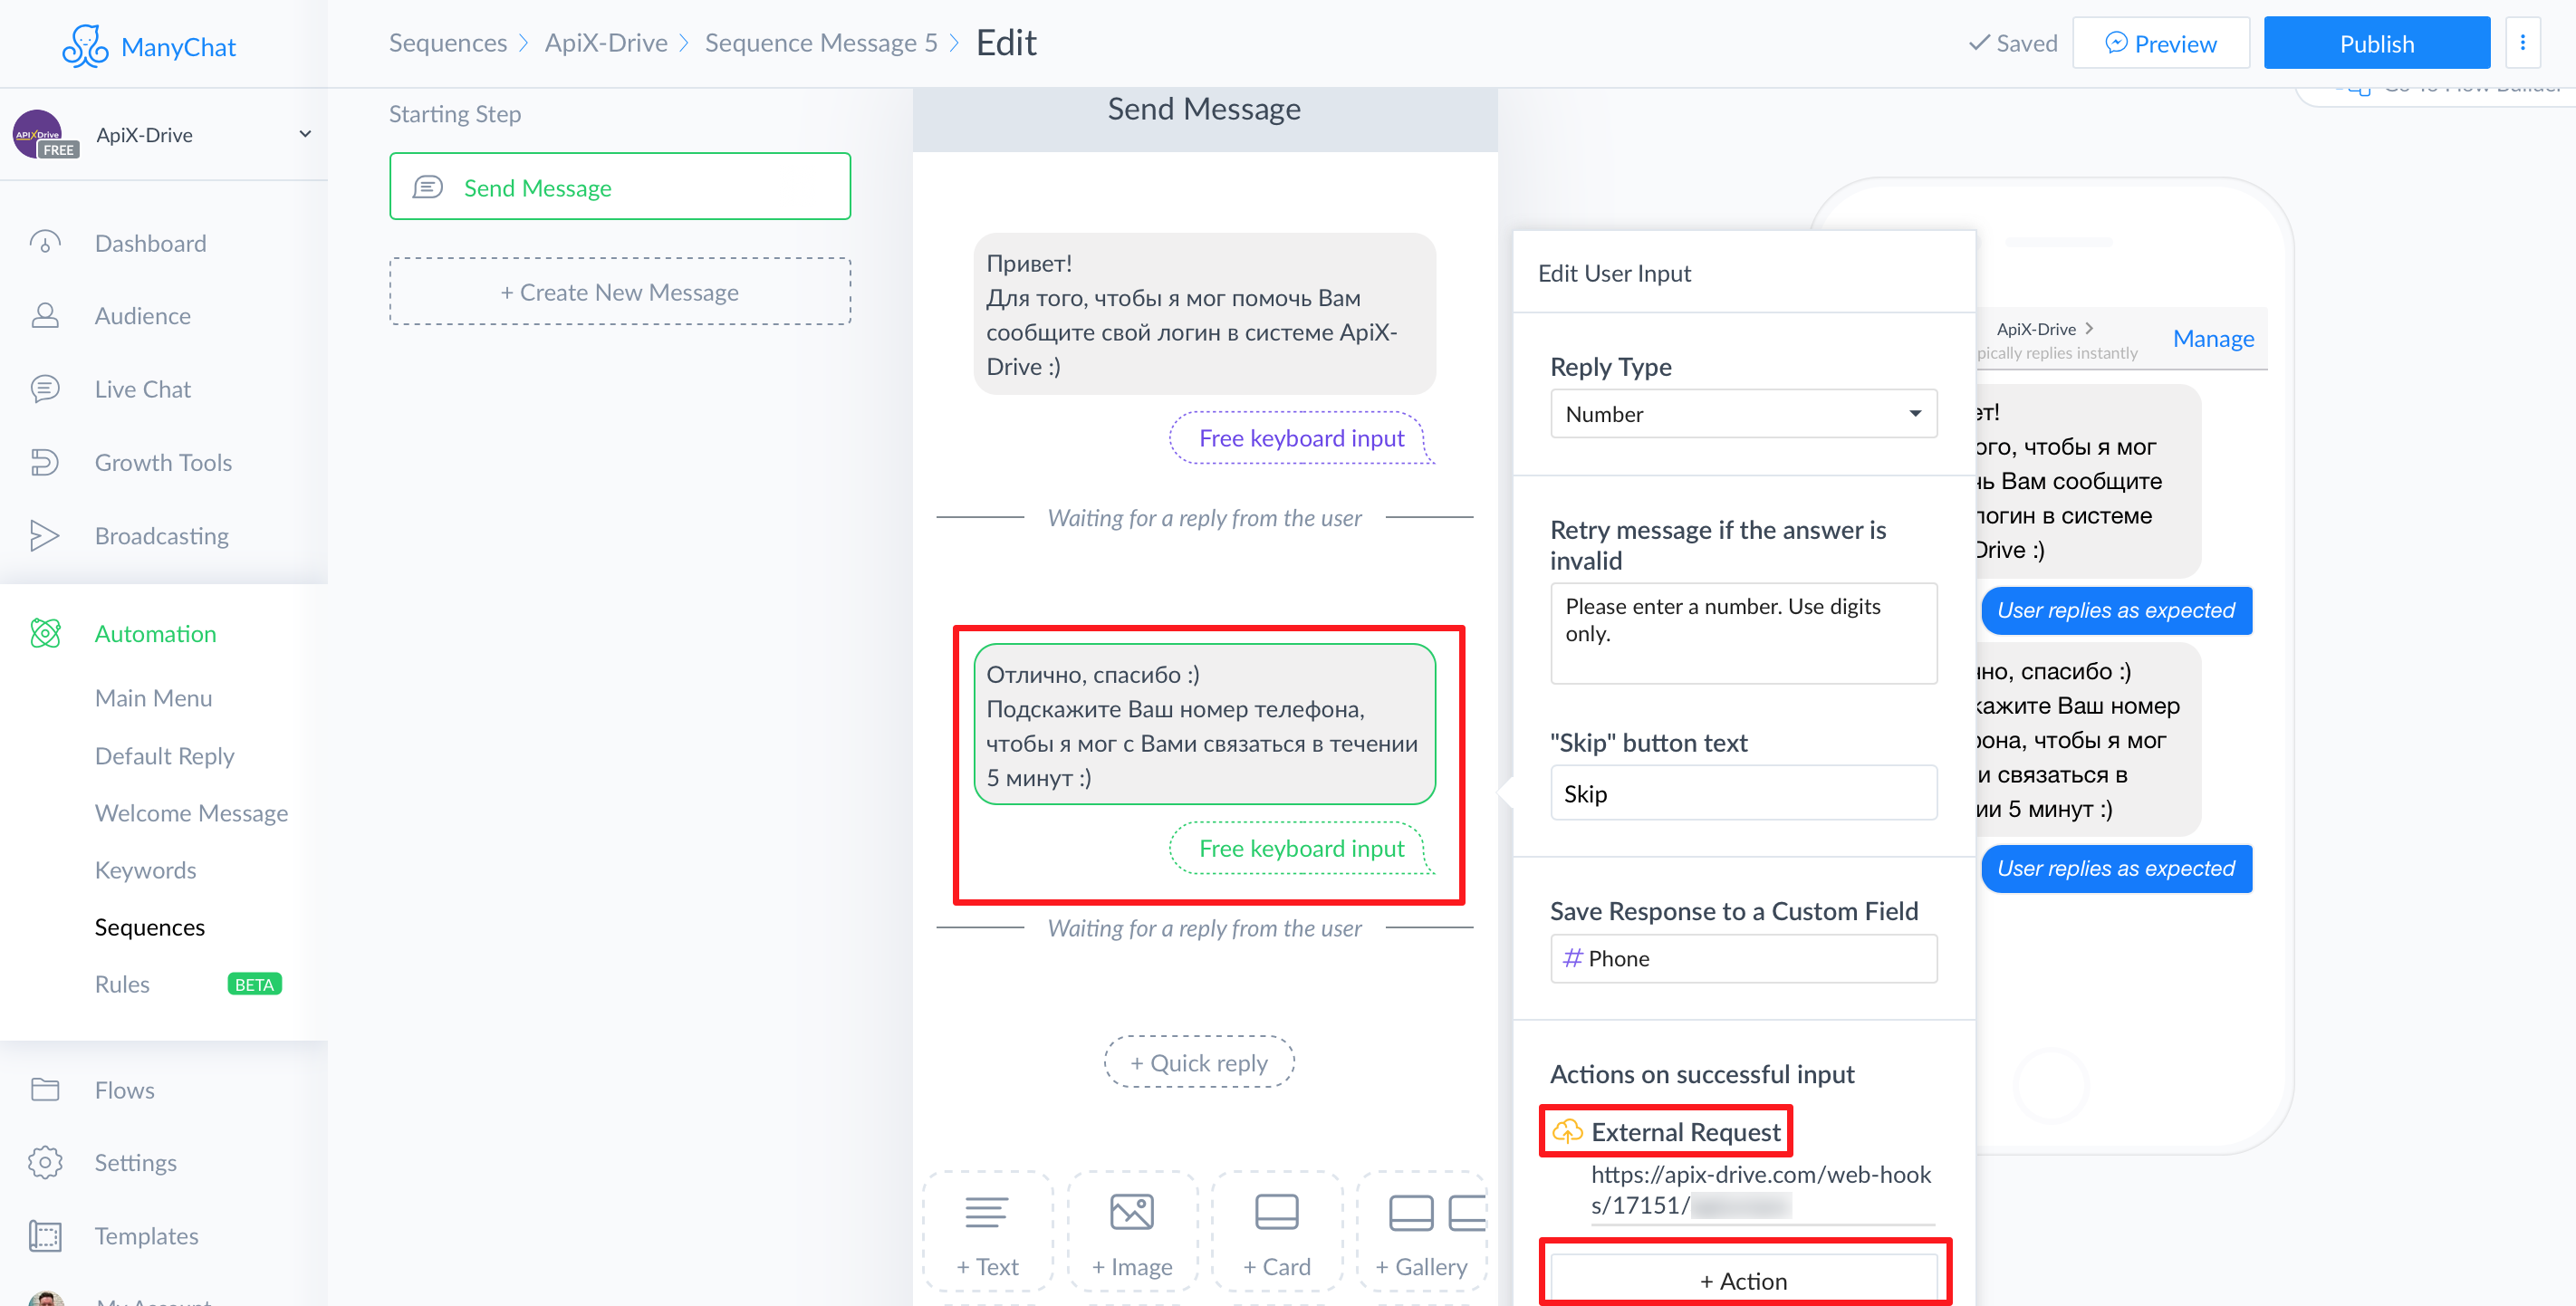The height and width of the screenshot is (1306, 2576).
Task: Click the purple Free keyboard input
Action: [x=1301, y=438]
